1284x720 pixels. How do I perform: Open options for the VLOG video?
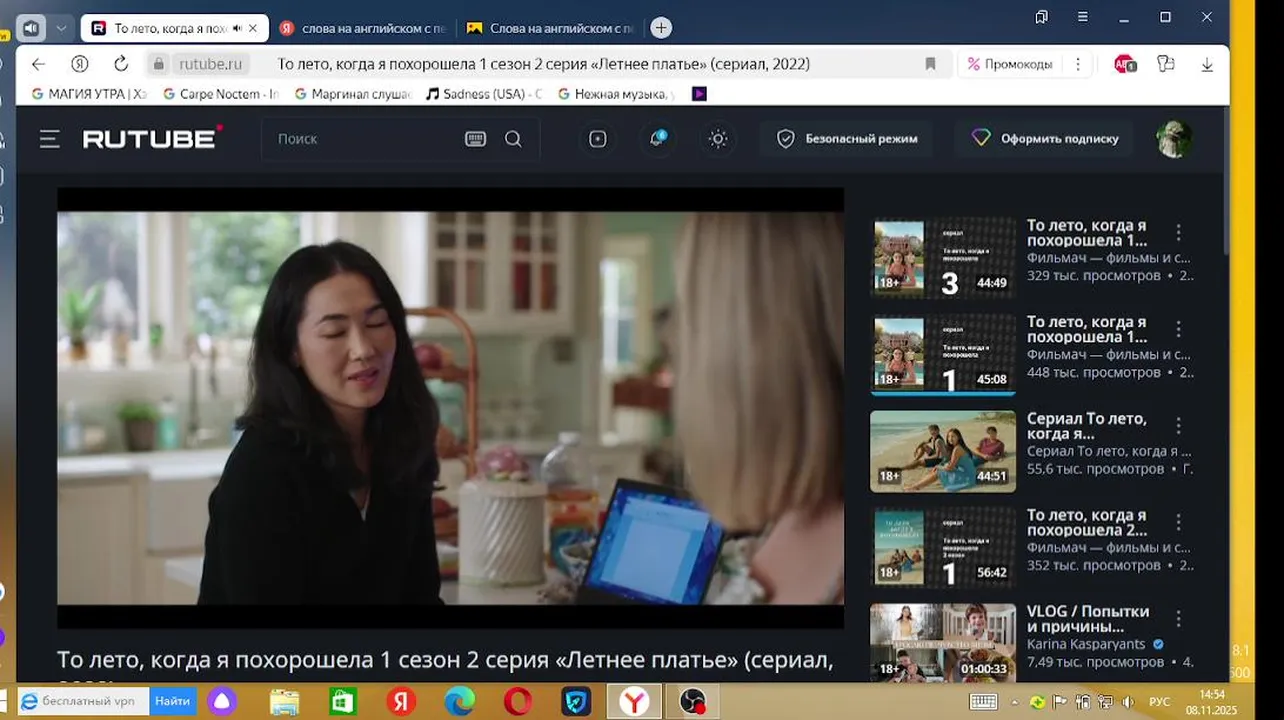(1178, 619)
